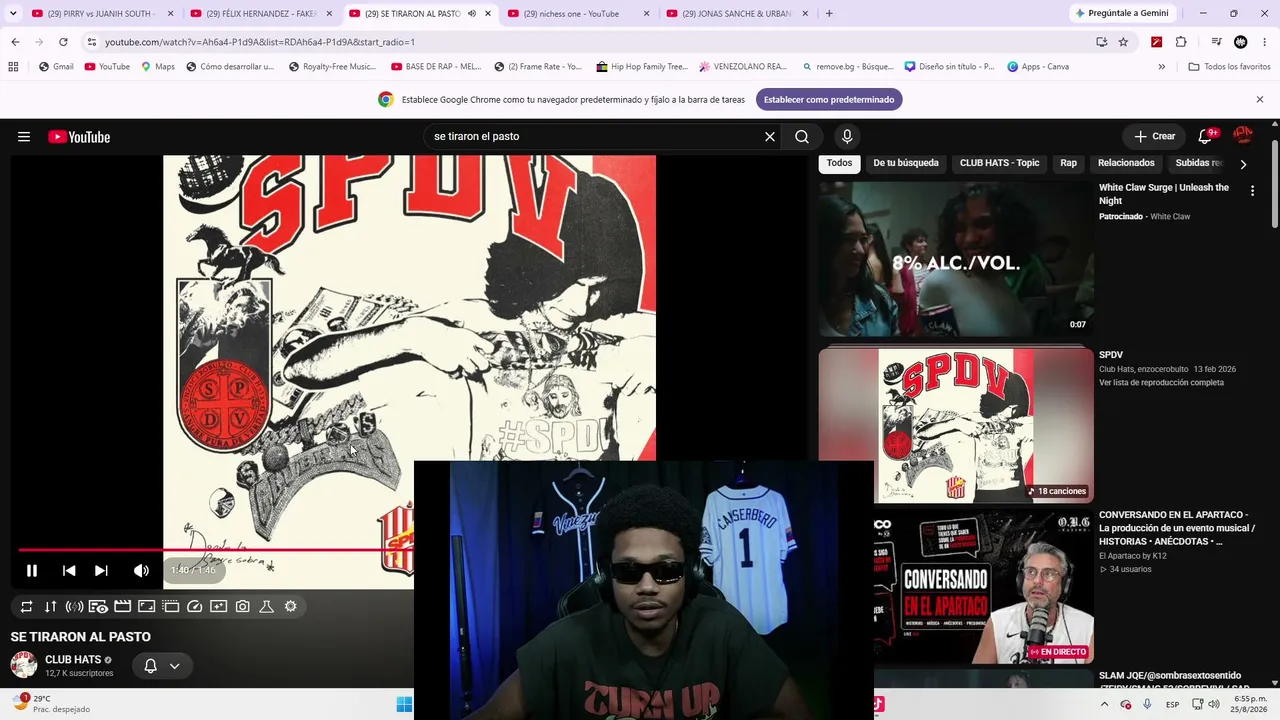Click the sound boost icon below the player
Image resolution: width=1280 pixels, height=720 pixels.
pyautogui.click(x=74, y=606)
